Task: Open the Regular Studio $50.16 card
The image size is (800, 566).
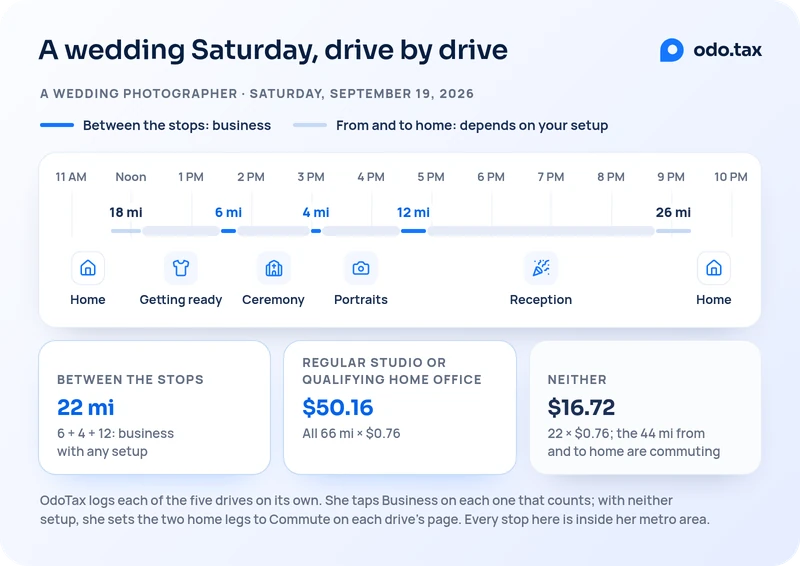Action: tap(400, 407)
